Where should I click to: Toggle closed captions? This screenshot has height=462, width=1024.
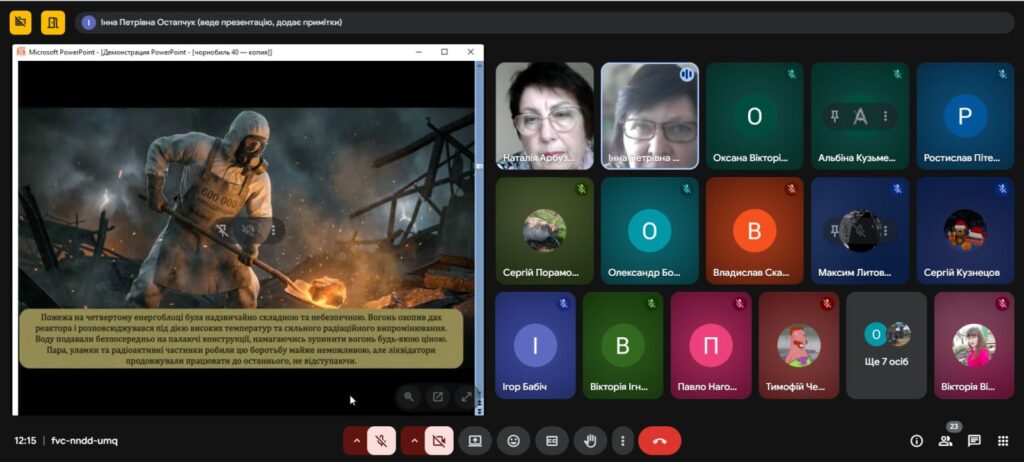[551, 440]
